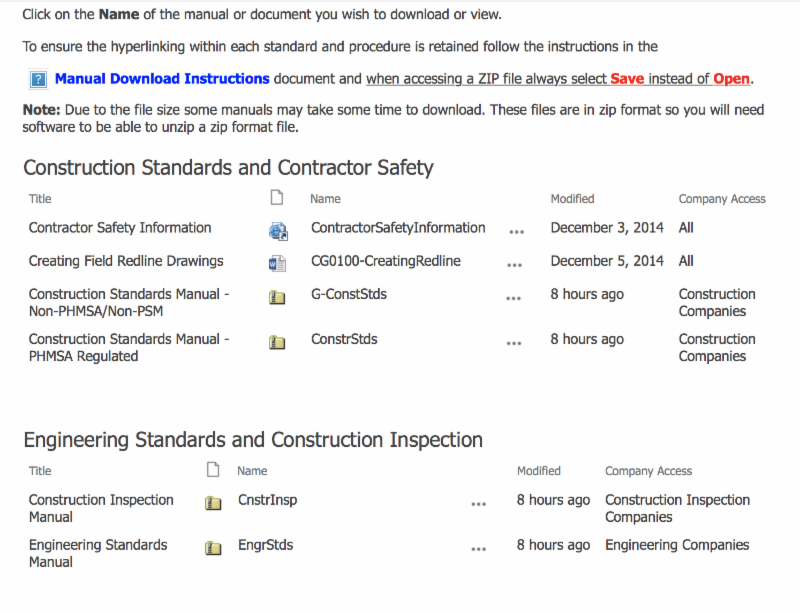Open the ellipsis menu for CnstrInsp
The width and height of the screenshot is (800, 614).
[478, 503]
